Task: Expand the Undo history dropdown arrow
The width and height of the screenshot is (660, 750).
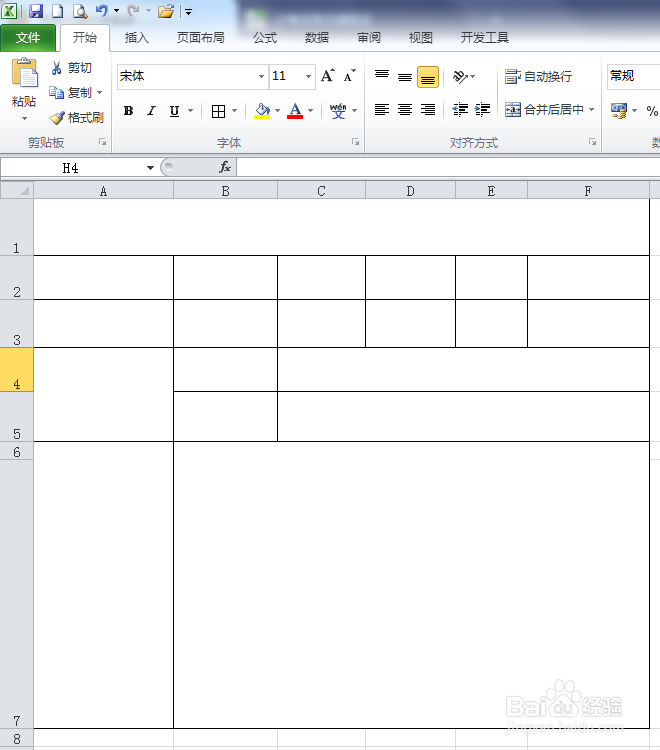Action: [x=116, y=11]
